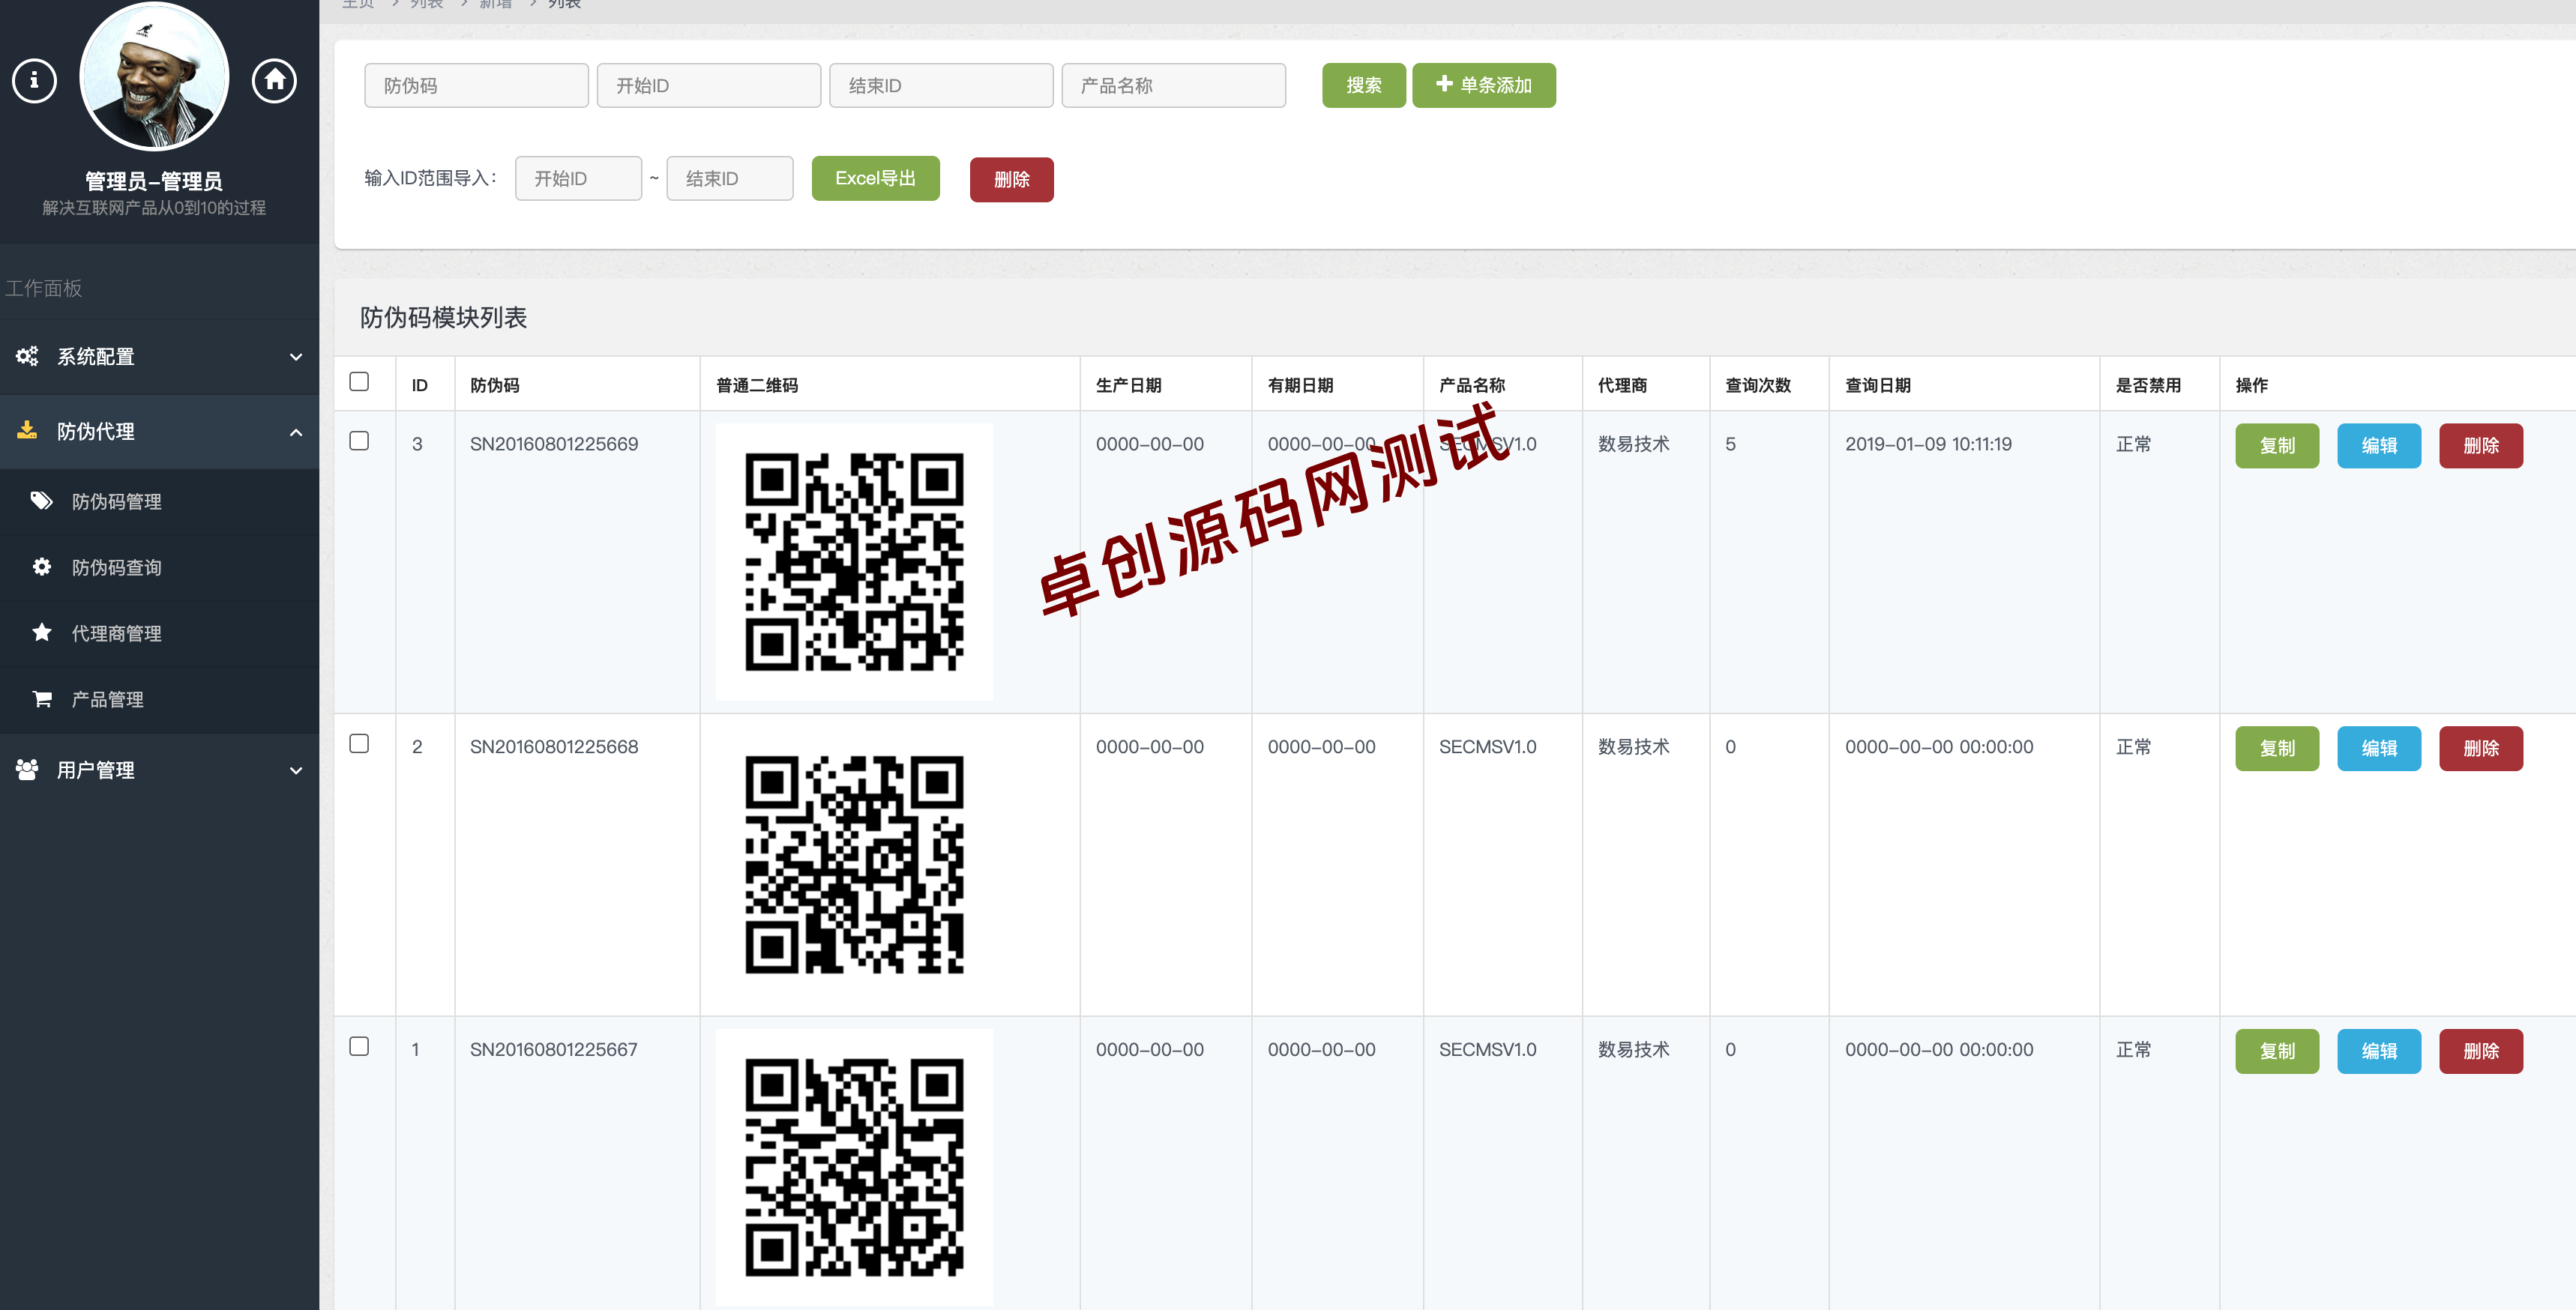Click the cart icon for 产品管理
The image size is (2576, 1310).
(x=42, y=699)
